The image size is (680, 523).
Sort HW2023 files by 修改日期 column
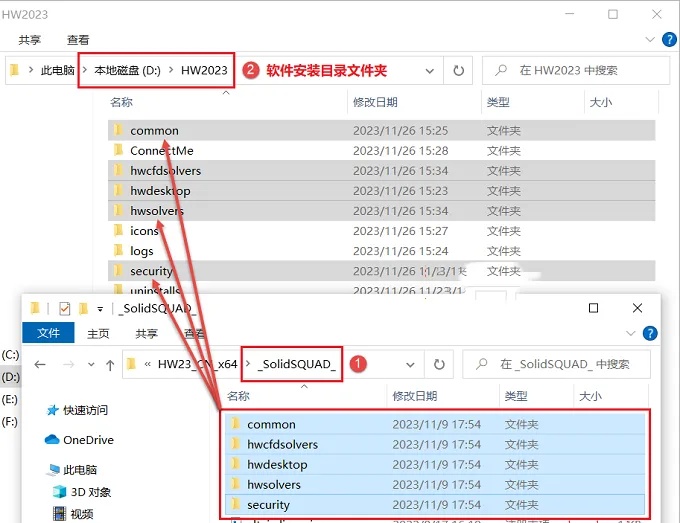tap(376, 102)
